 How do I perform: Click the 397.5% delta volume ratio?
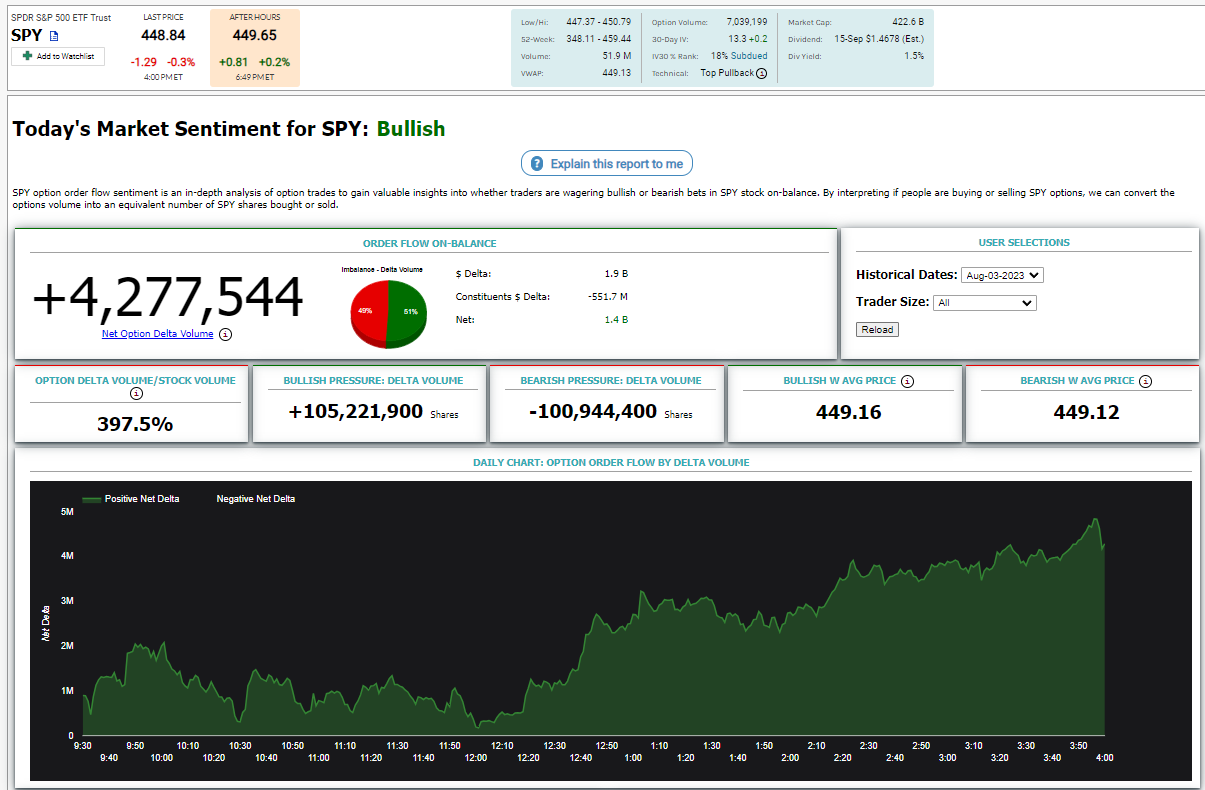(x=135, y=424)
